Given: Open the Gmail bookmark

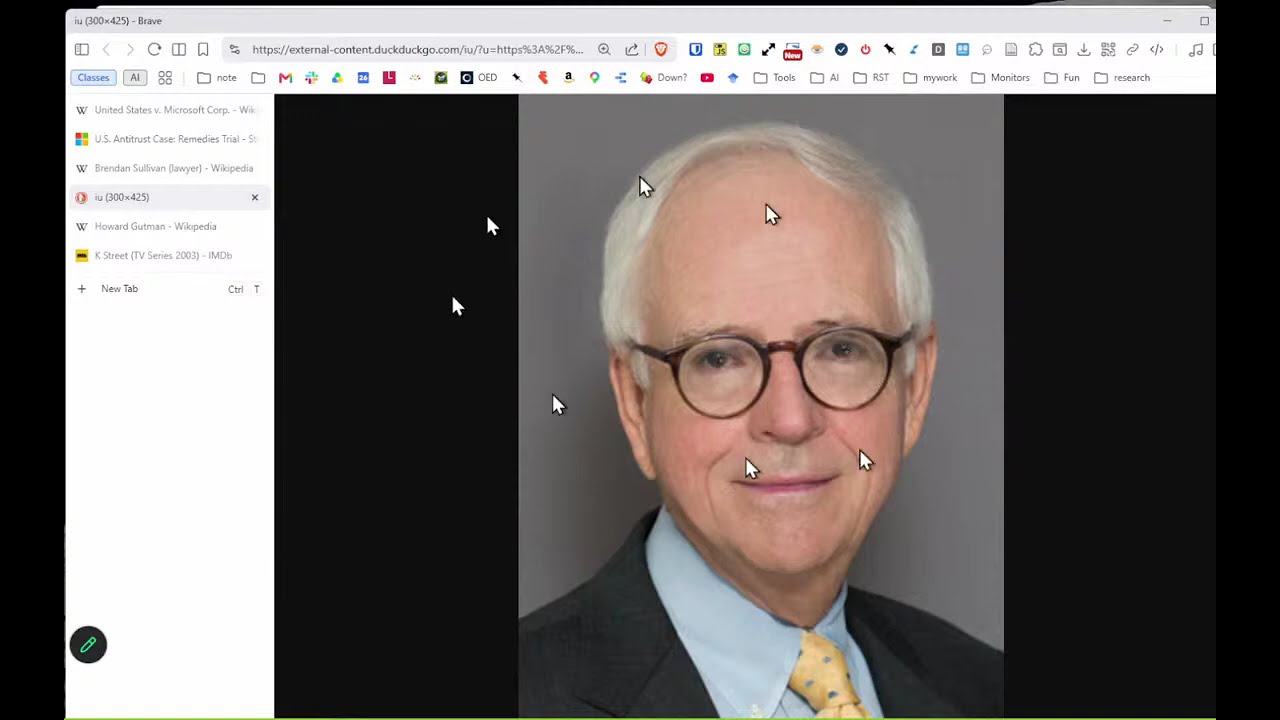Looking at the screenshot, I should [x=285, y=77].
